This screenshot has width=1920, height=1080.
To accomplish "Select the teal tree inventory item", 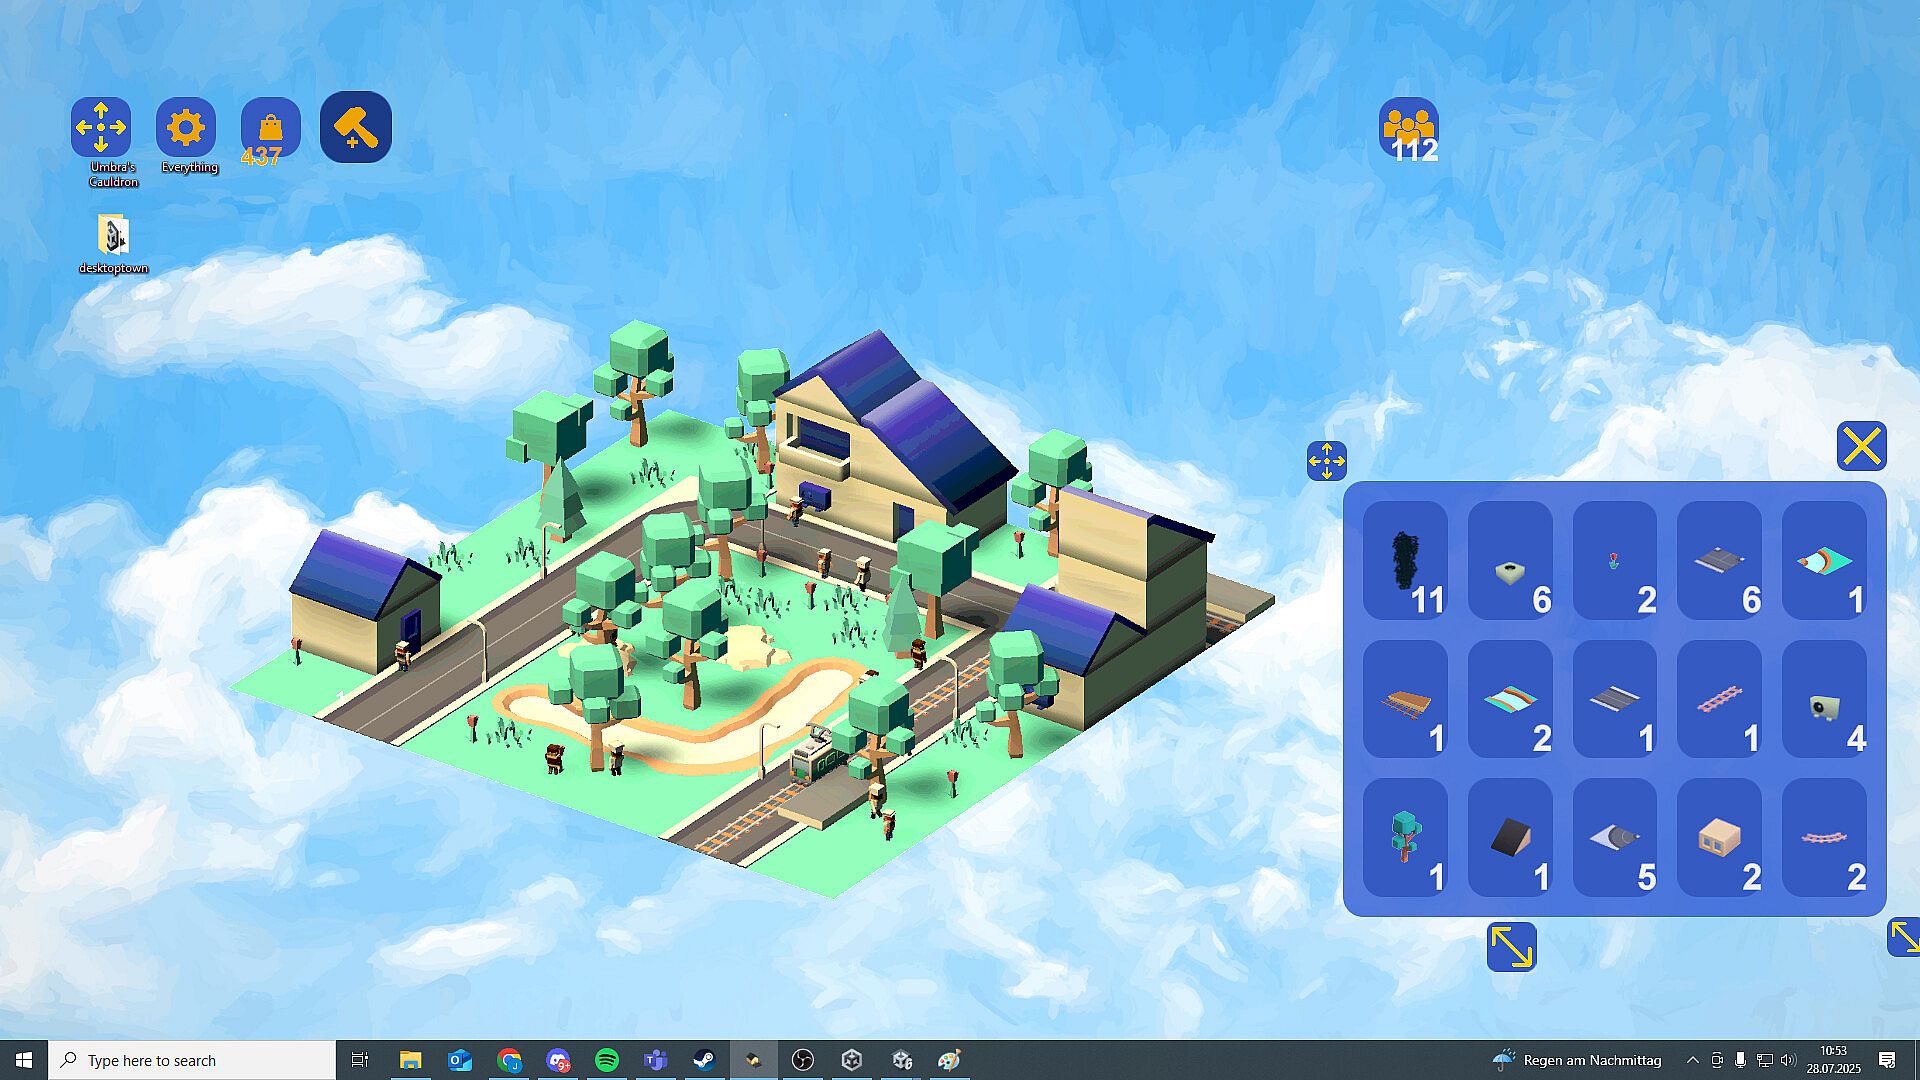I will click(1404, 838).
